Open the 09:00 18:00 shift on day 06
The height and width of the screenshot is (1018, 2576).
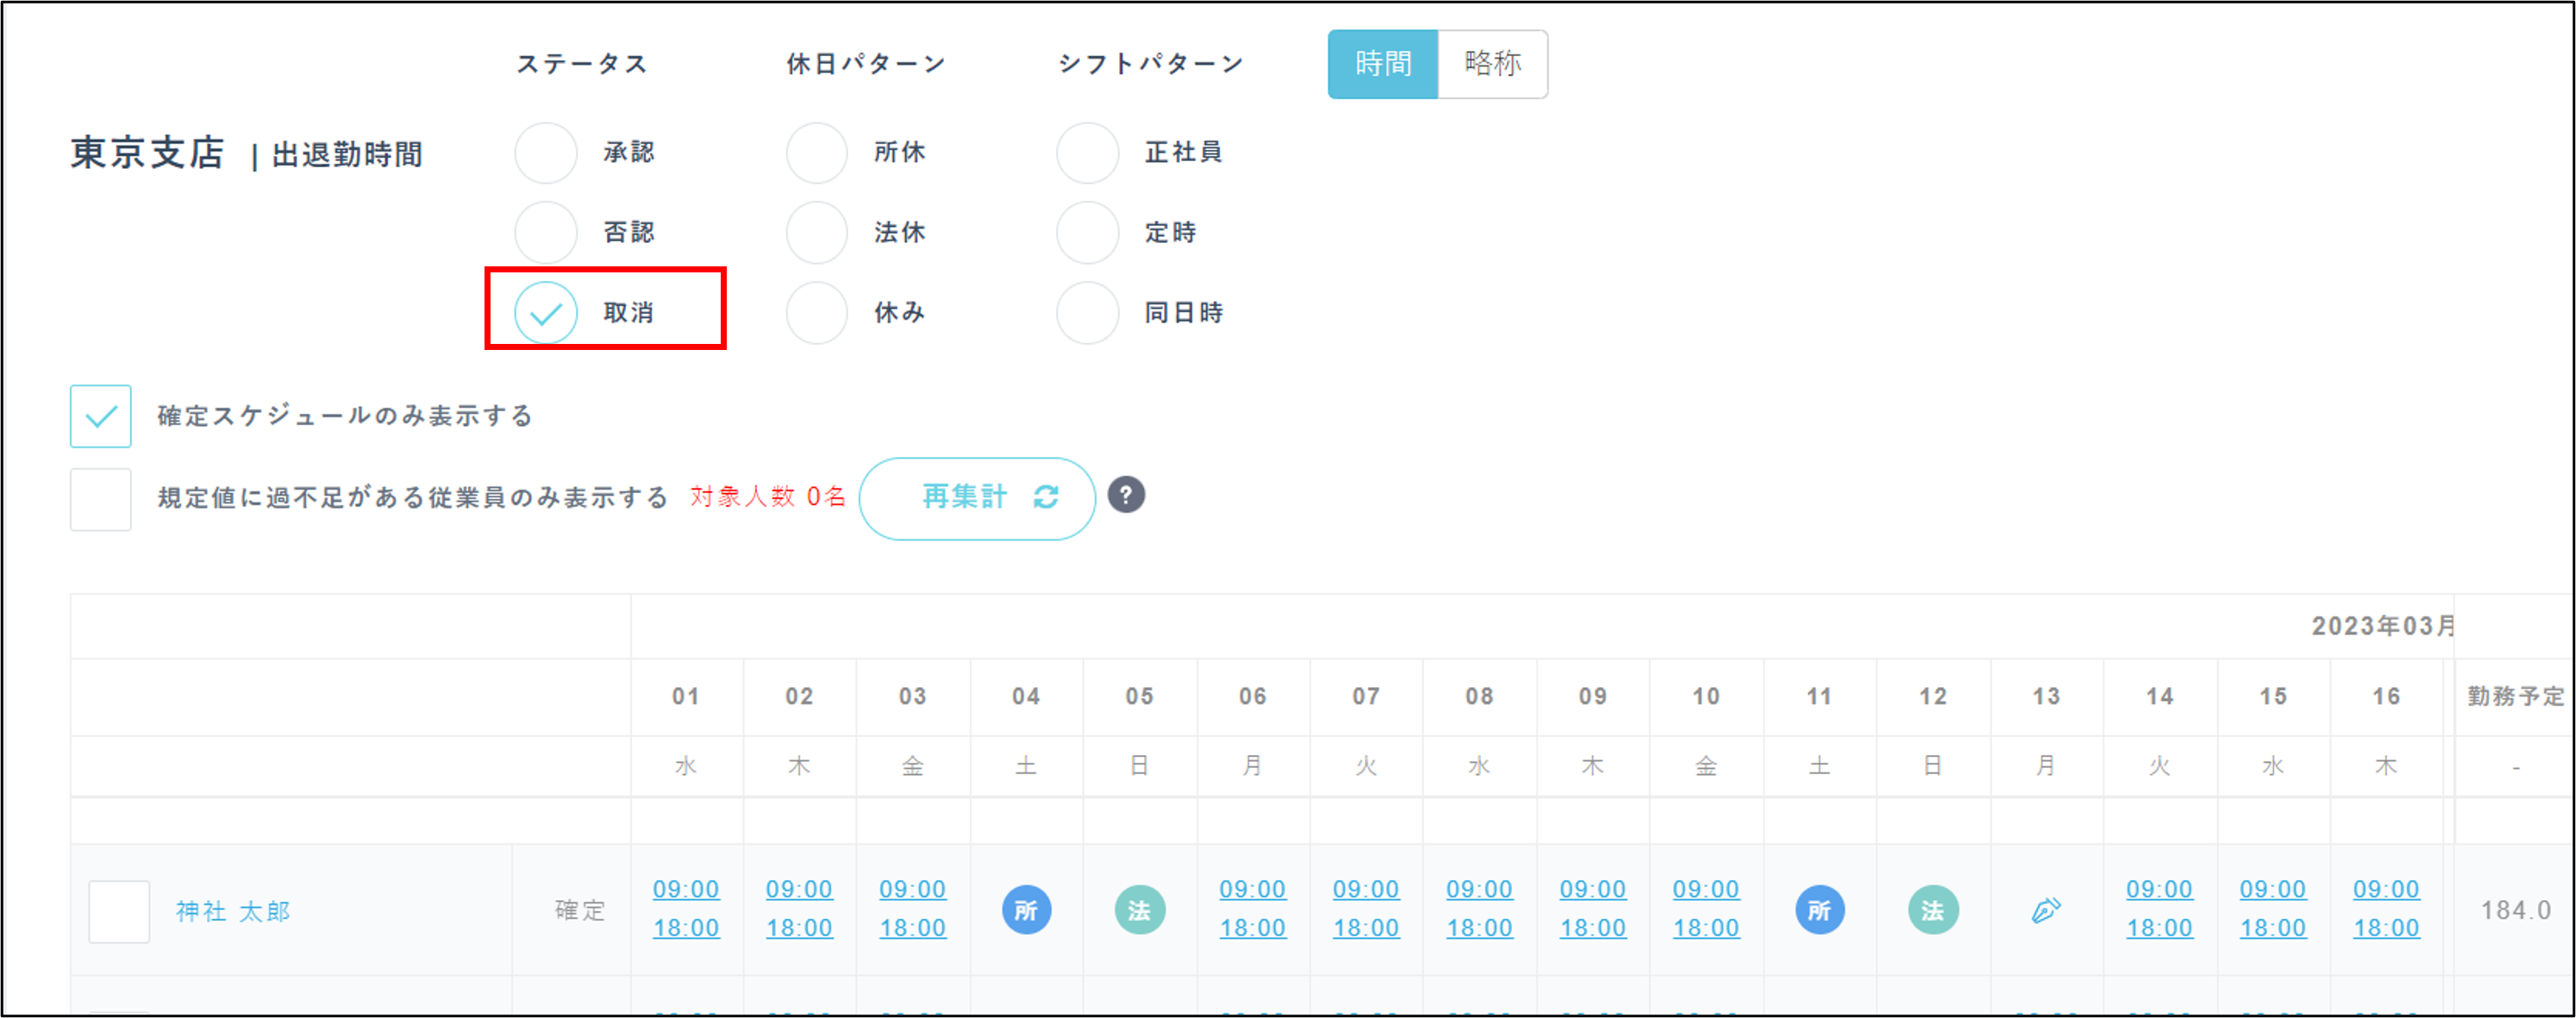[x=1253, y=908]
